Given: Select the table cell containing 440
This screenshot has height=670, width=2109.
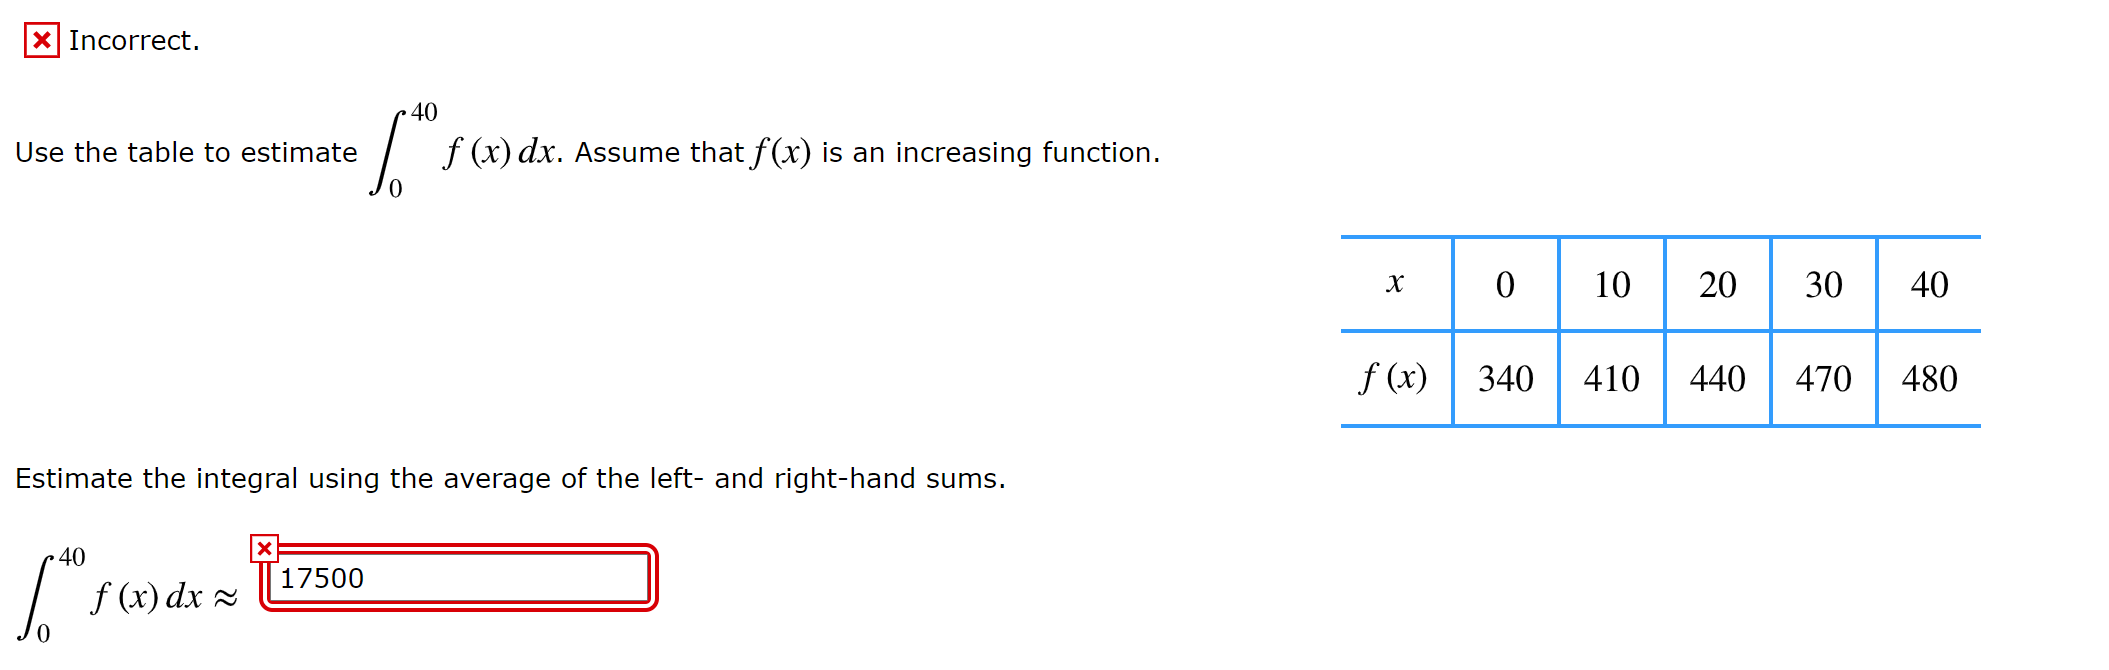Looking at the screenshot, I should click(1717, 378).
